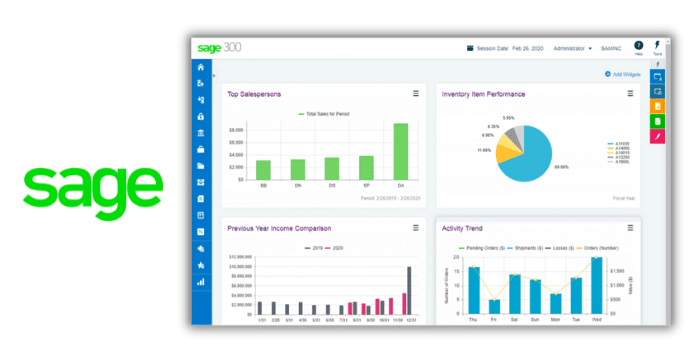700x360 pixels.
Task: Click the Wed bar in Activity Trend
Action: point(597,285)
